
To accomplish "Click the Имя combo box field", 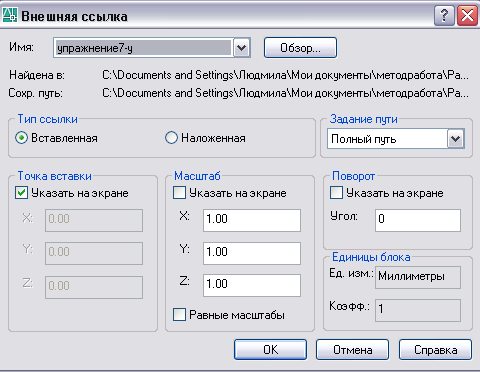I will point(143,48).
